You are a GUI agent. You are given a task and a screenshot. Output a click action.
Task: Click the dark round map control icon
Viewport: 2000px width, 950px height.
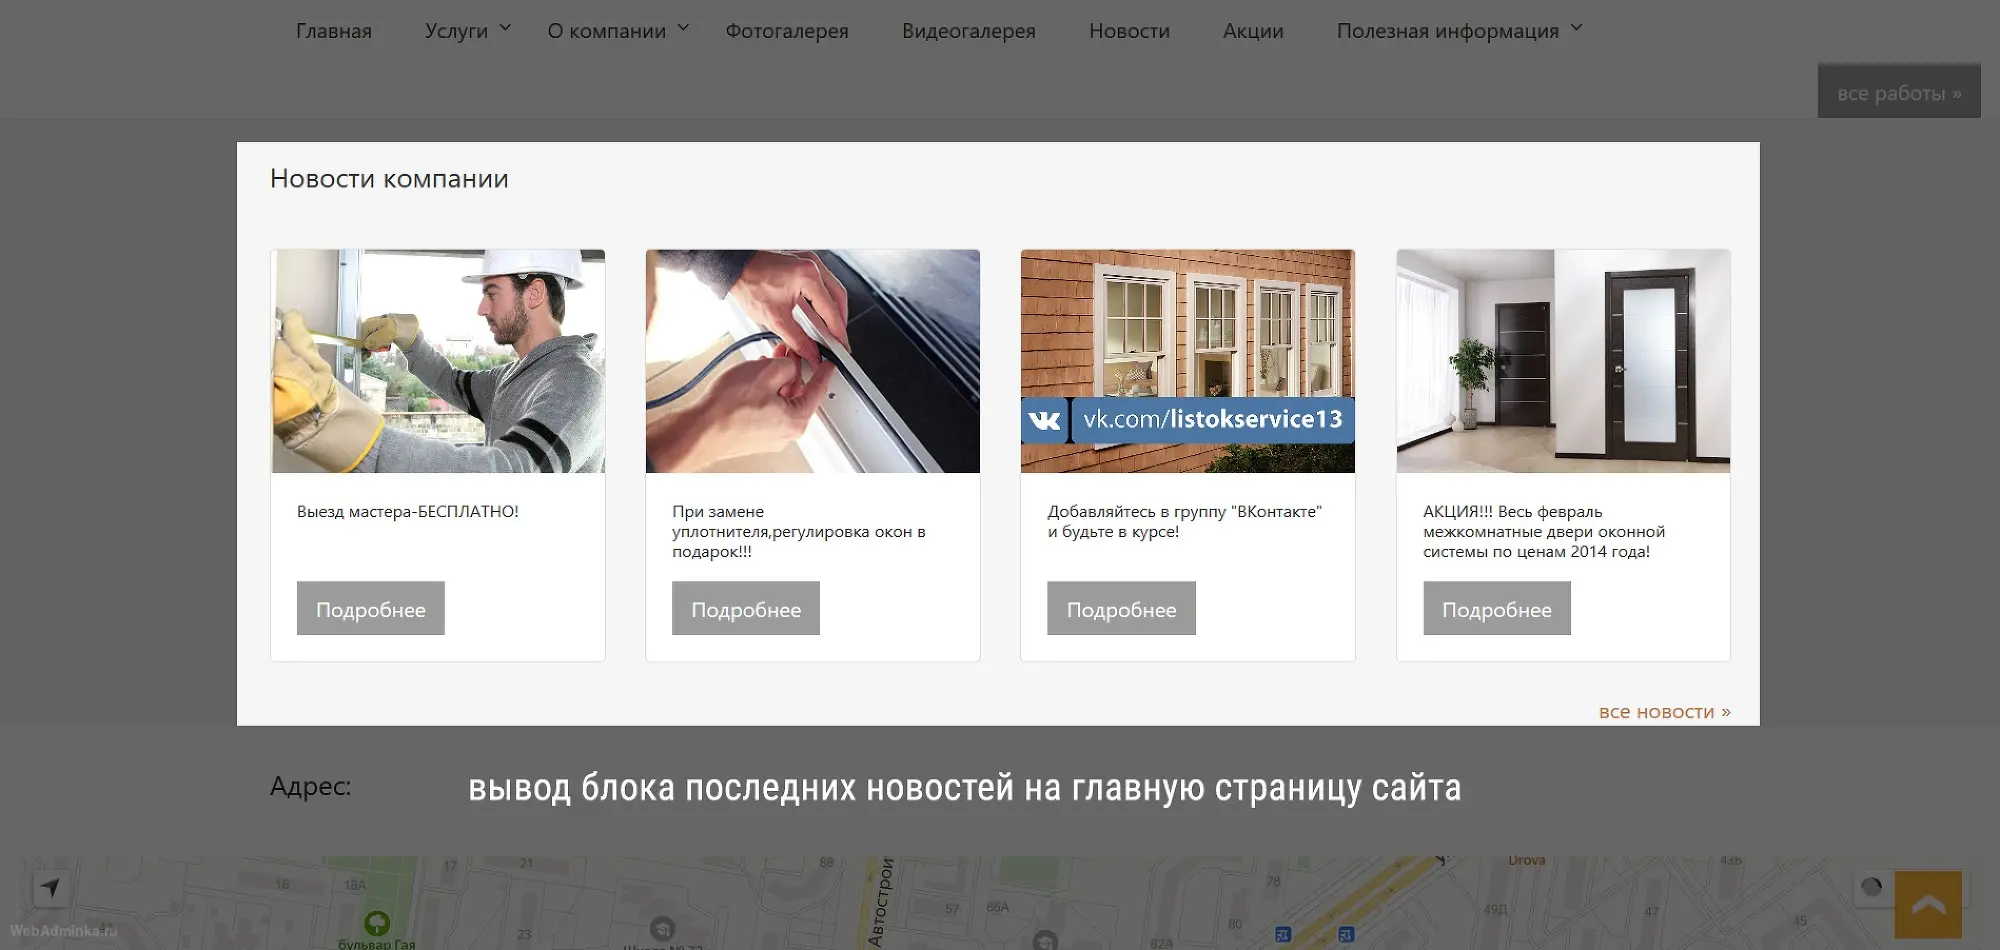[x=1871, y=887]
